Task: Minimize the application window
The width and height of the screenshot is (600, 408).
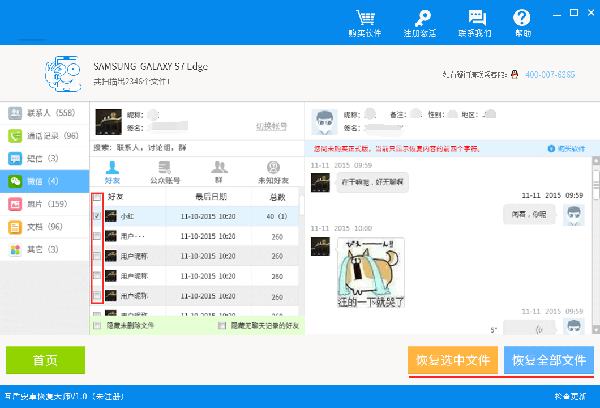Action: [557, 13]
